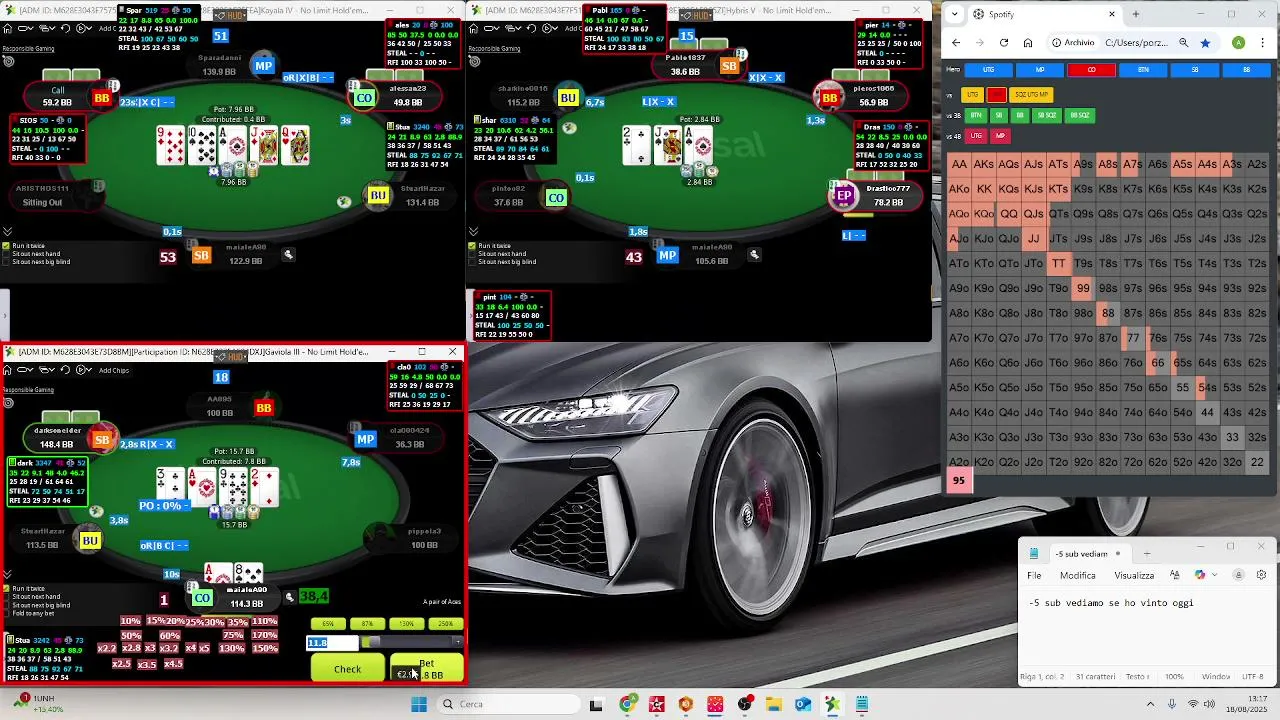This screenshot has width=1280, height=720.
Task: Click the green BB SQZ button
Action: coord(1080,116)
